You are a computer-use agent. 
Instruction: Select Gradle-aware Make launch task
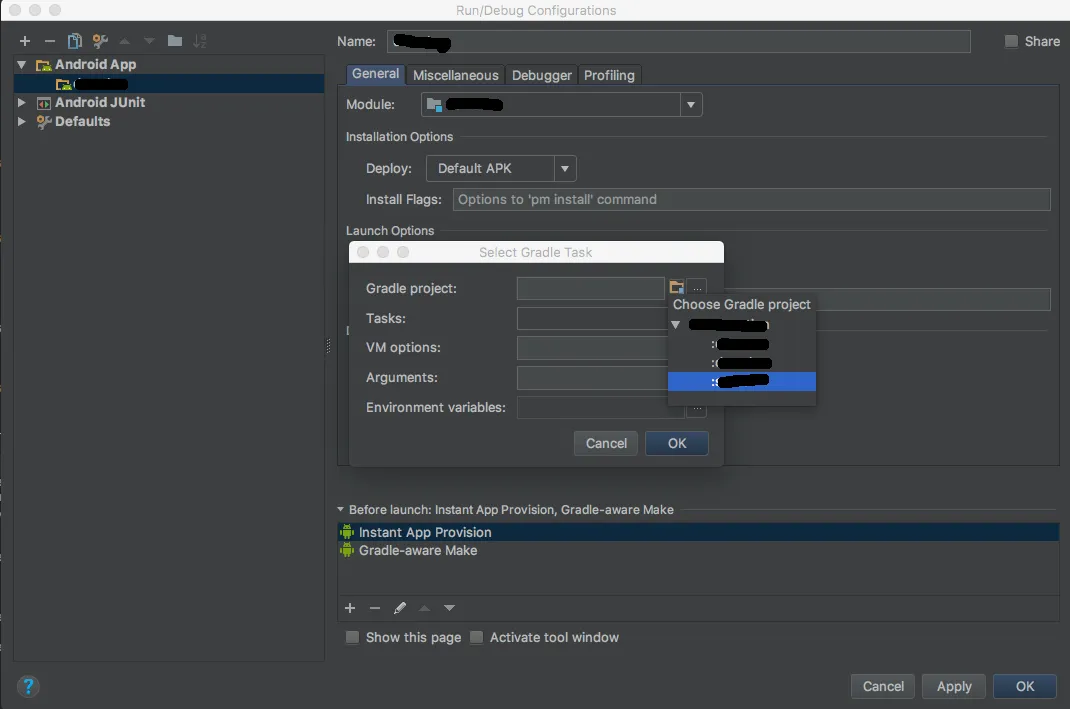click(698, 551)
